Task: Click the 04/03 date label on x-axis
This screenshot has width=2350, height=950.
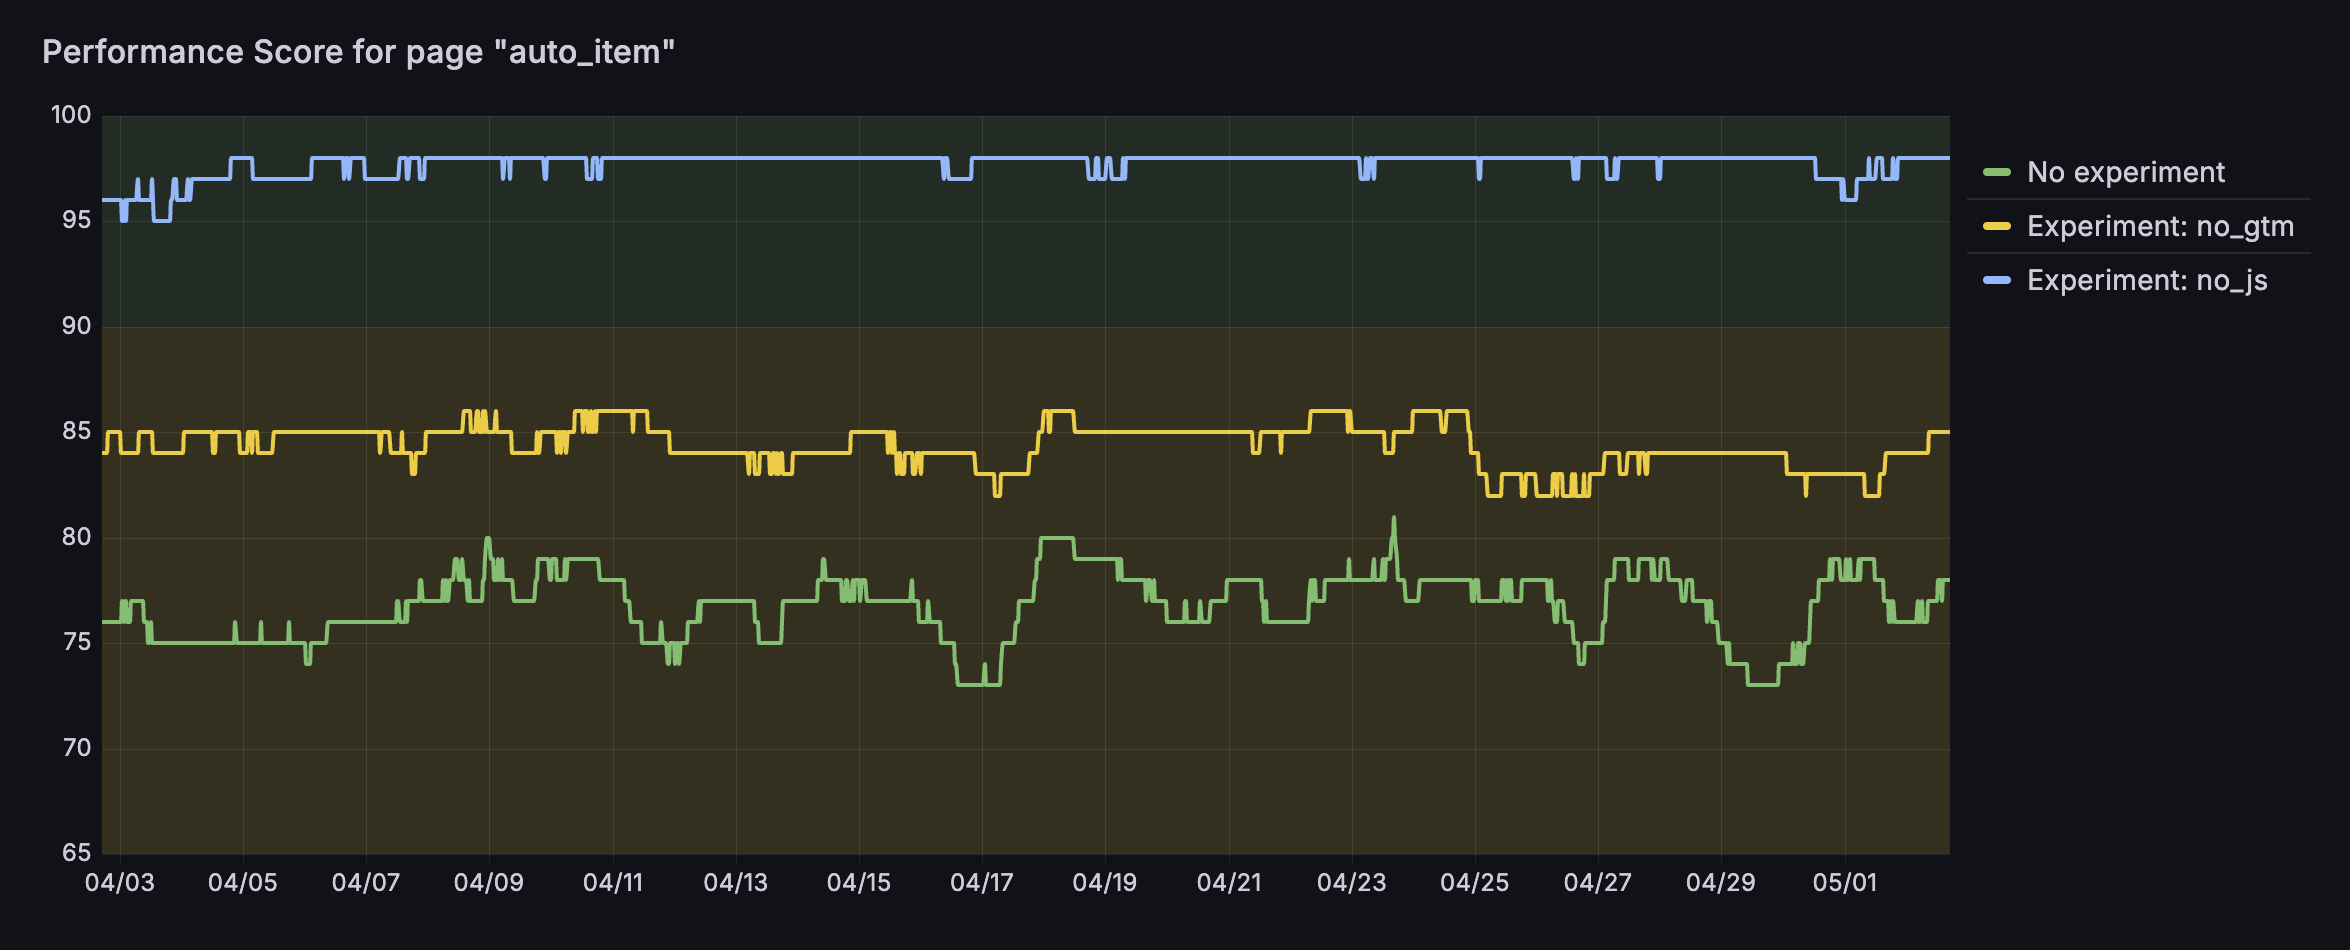Action: (120, 882)
